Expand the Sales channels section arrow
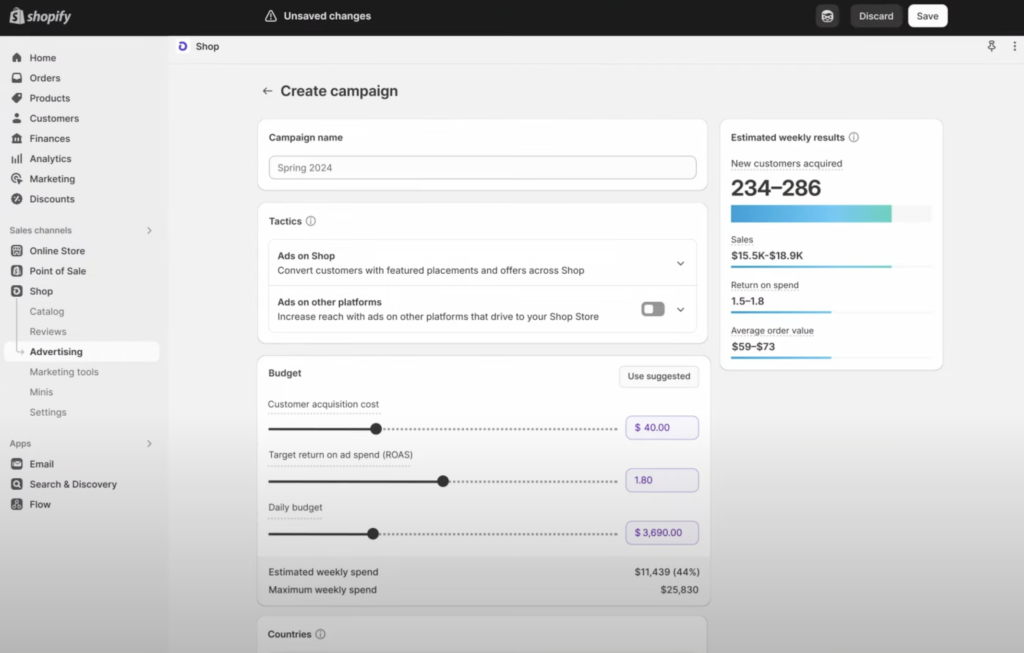The width and height of the screenshot is (1024, 653). point(149,231)
